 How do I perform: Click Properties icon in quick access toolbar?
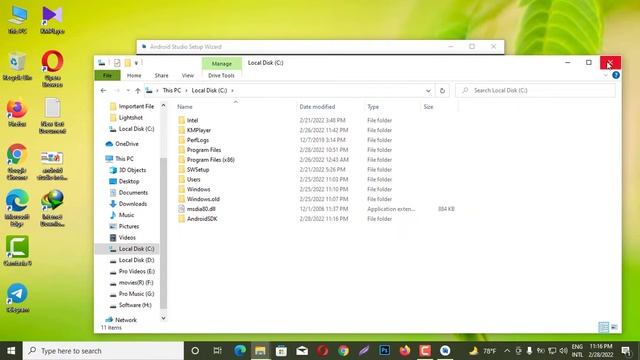[x=117, y=63]
